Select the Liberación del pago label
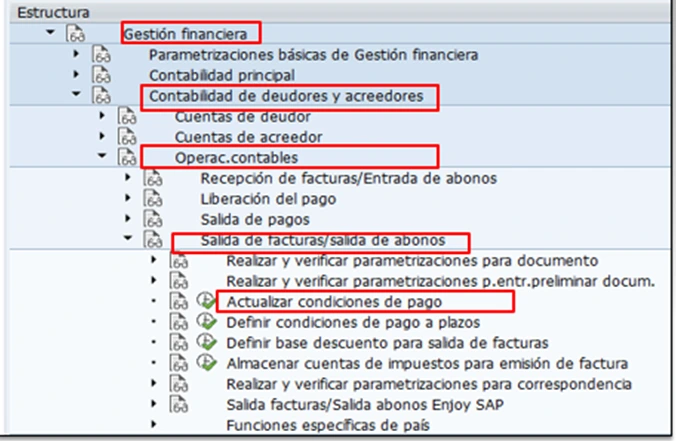Screen dimensions: 676x441 coord(268,199)
